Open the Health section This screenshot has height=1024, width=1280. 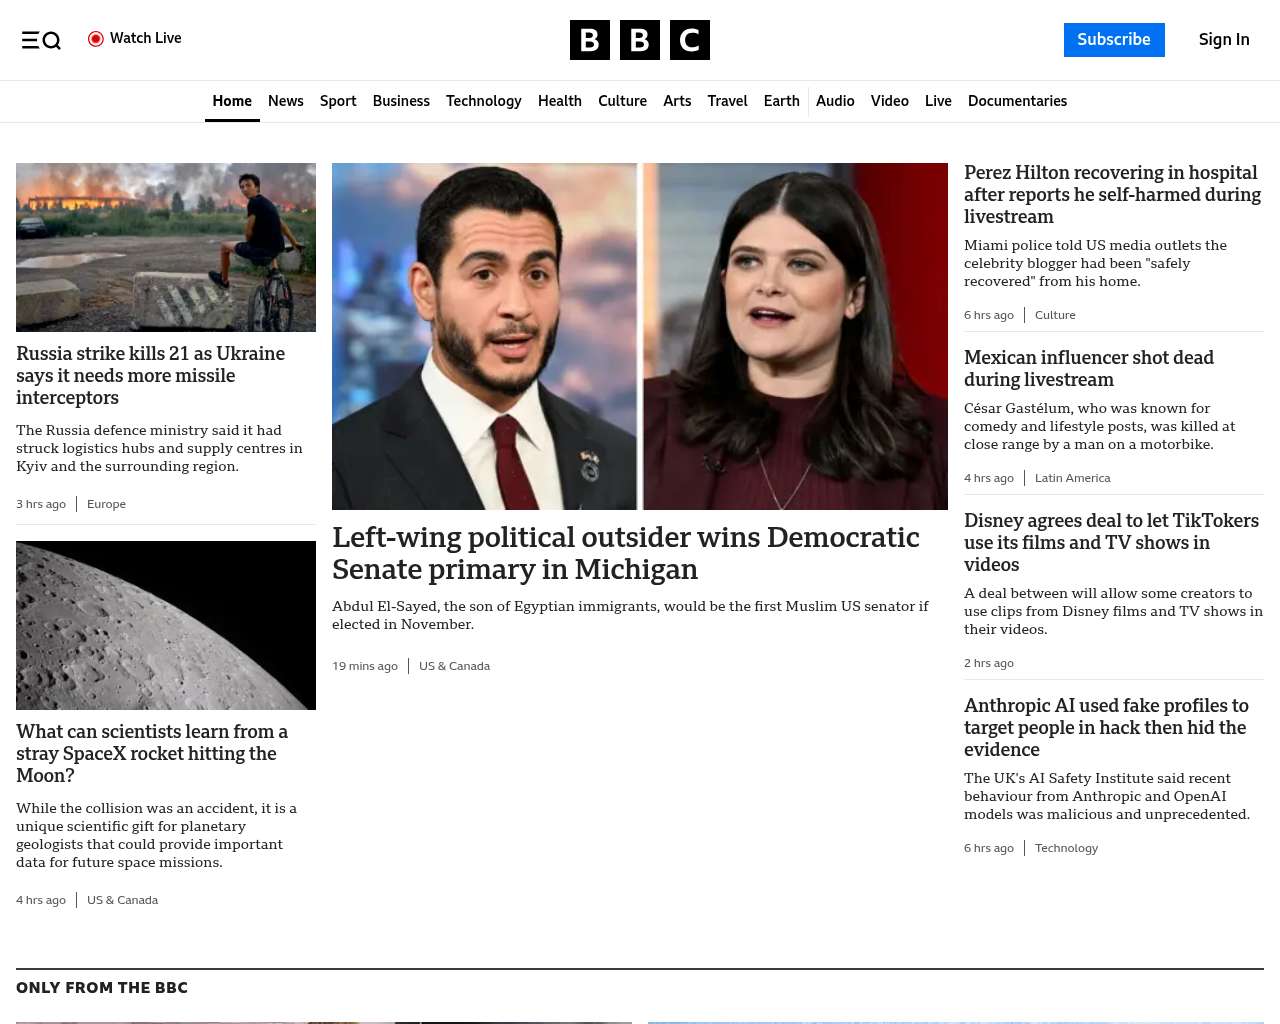560,101
